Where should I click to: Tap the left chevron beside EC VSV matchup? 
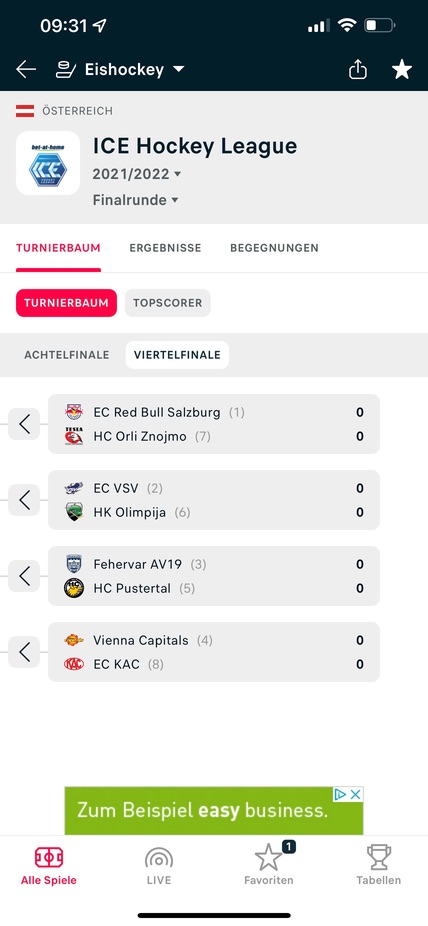tap(24, 500)
